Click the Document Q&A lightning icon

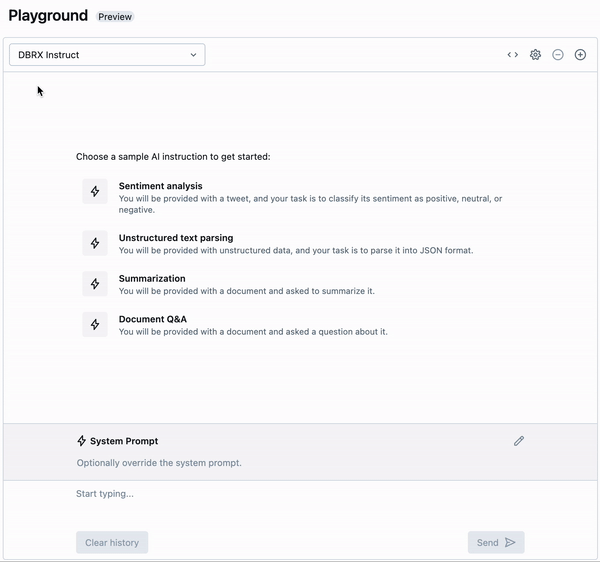(x=95, y=324)
